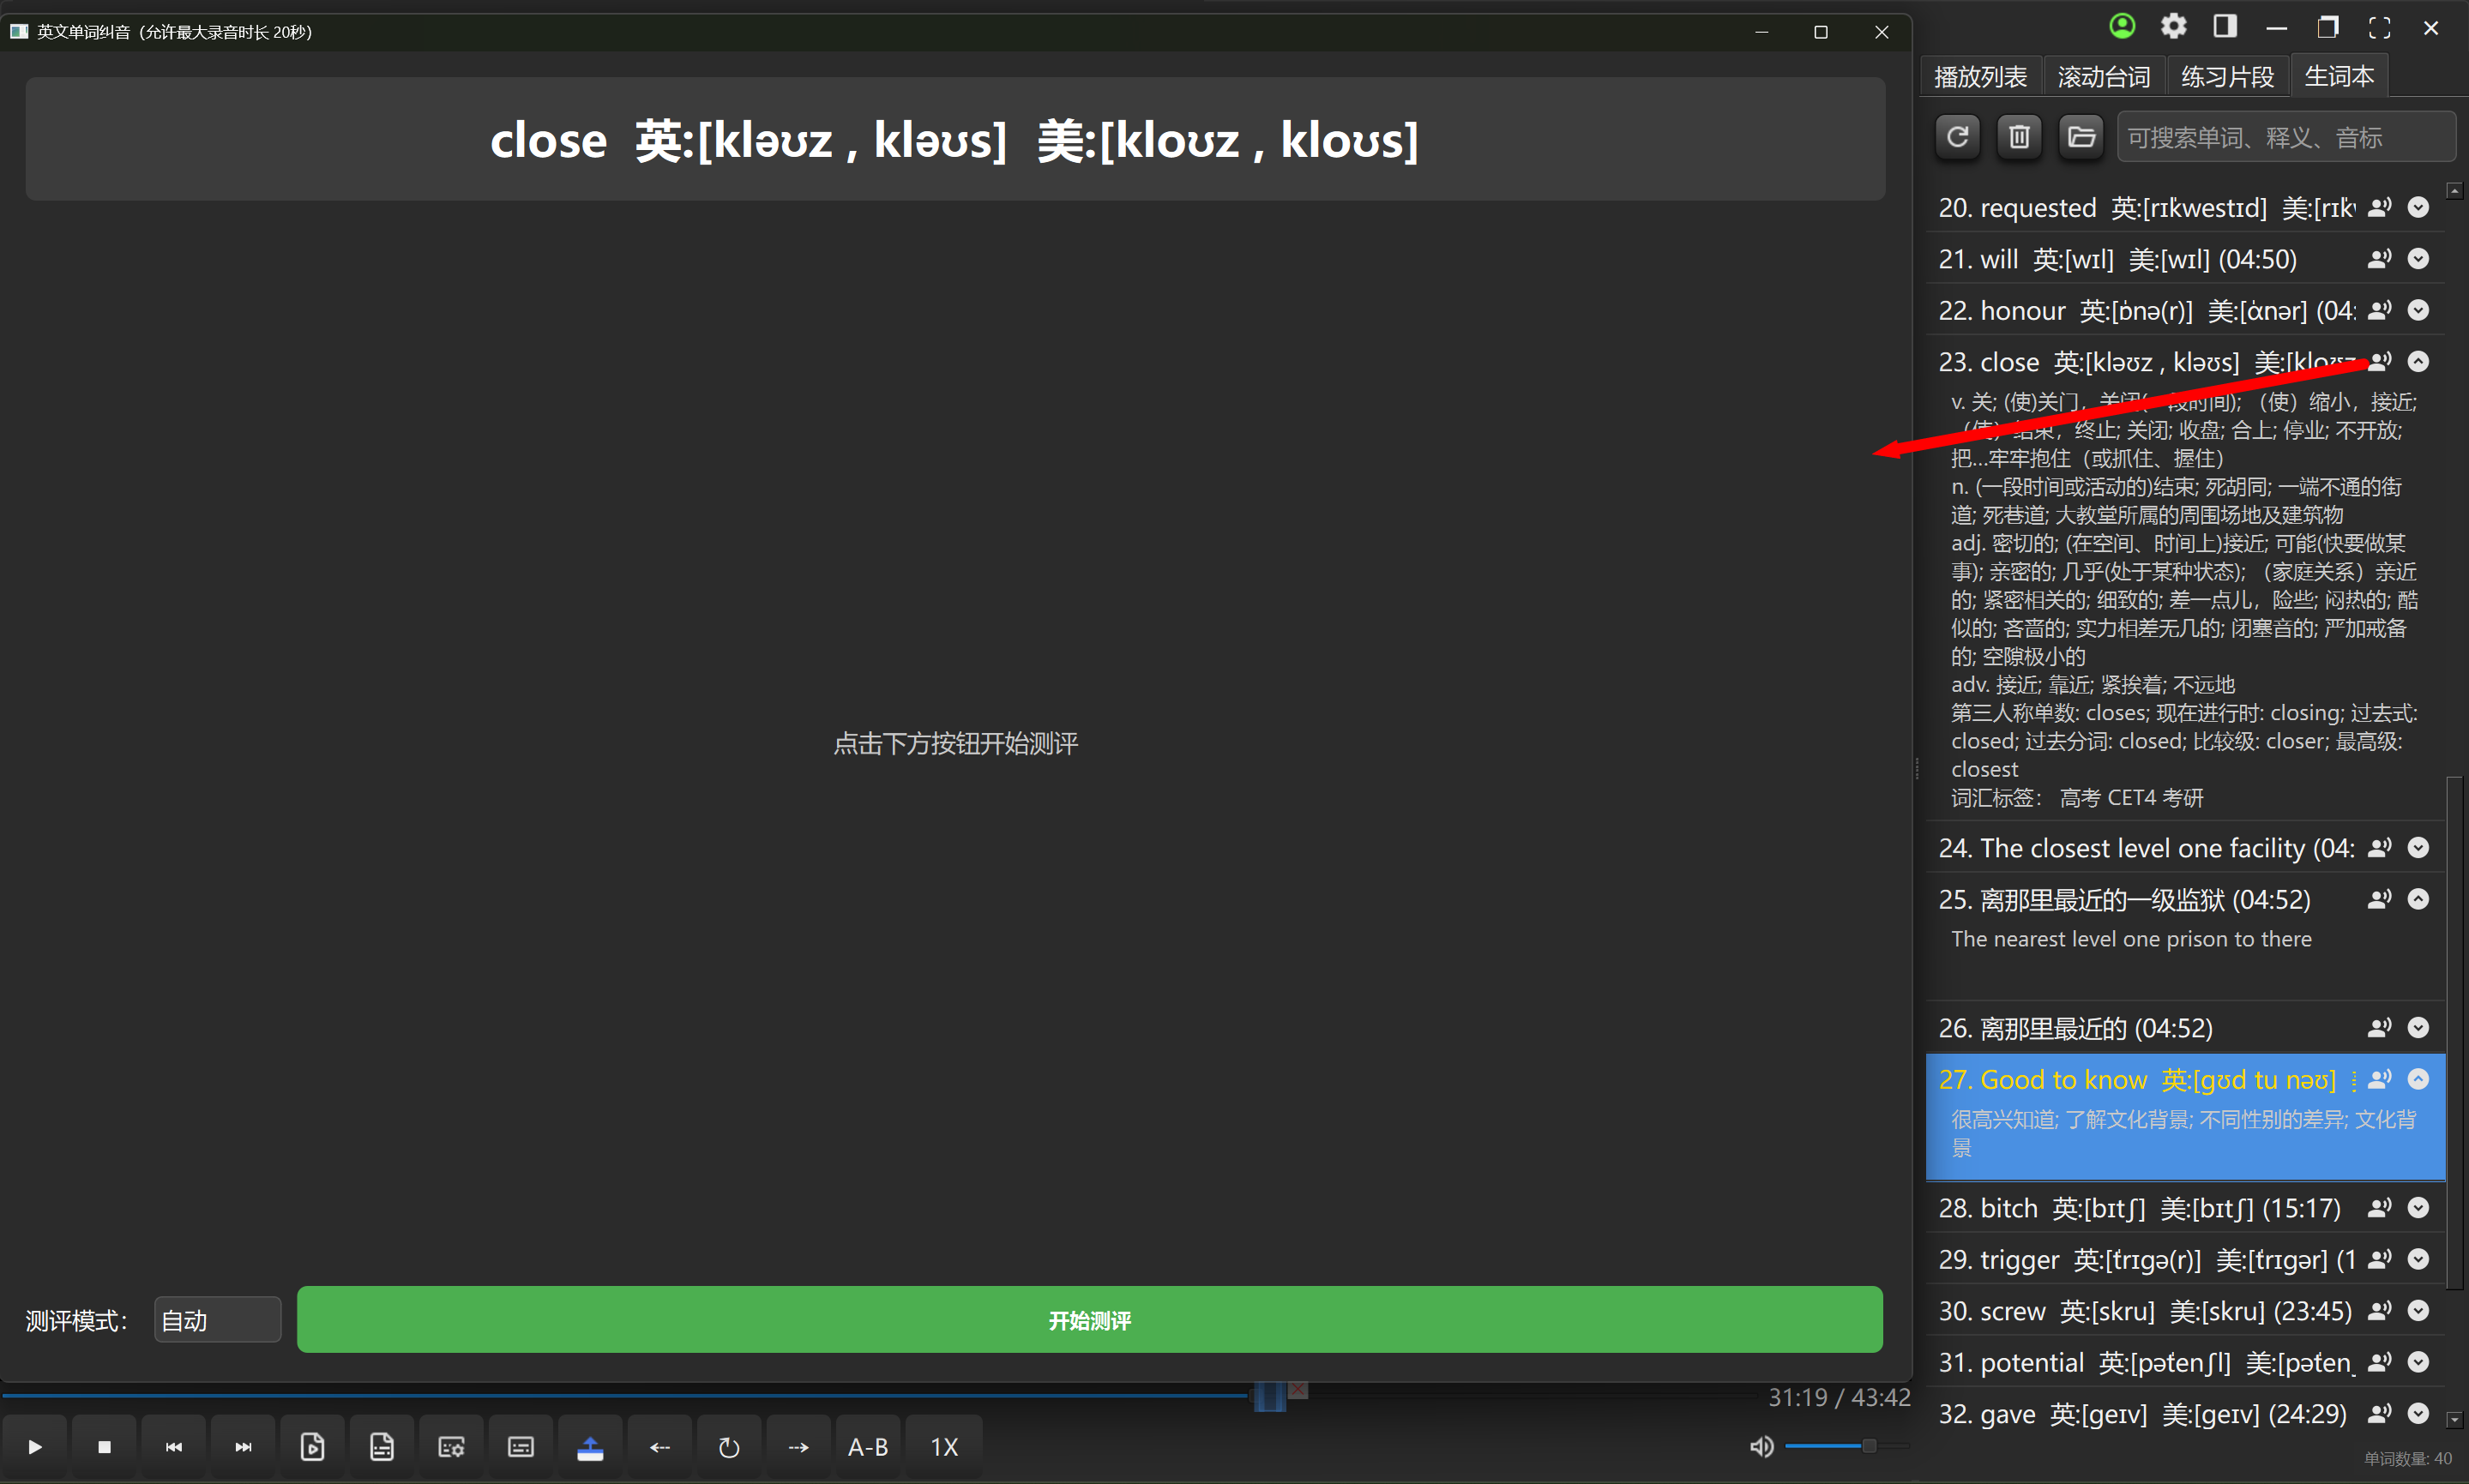Switch to the 播放列表 tab
Screen dimensions: 2469x1484
(1980, 77)
